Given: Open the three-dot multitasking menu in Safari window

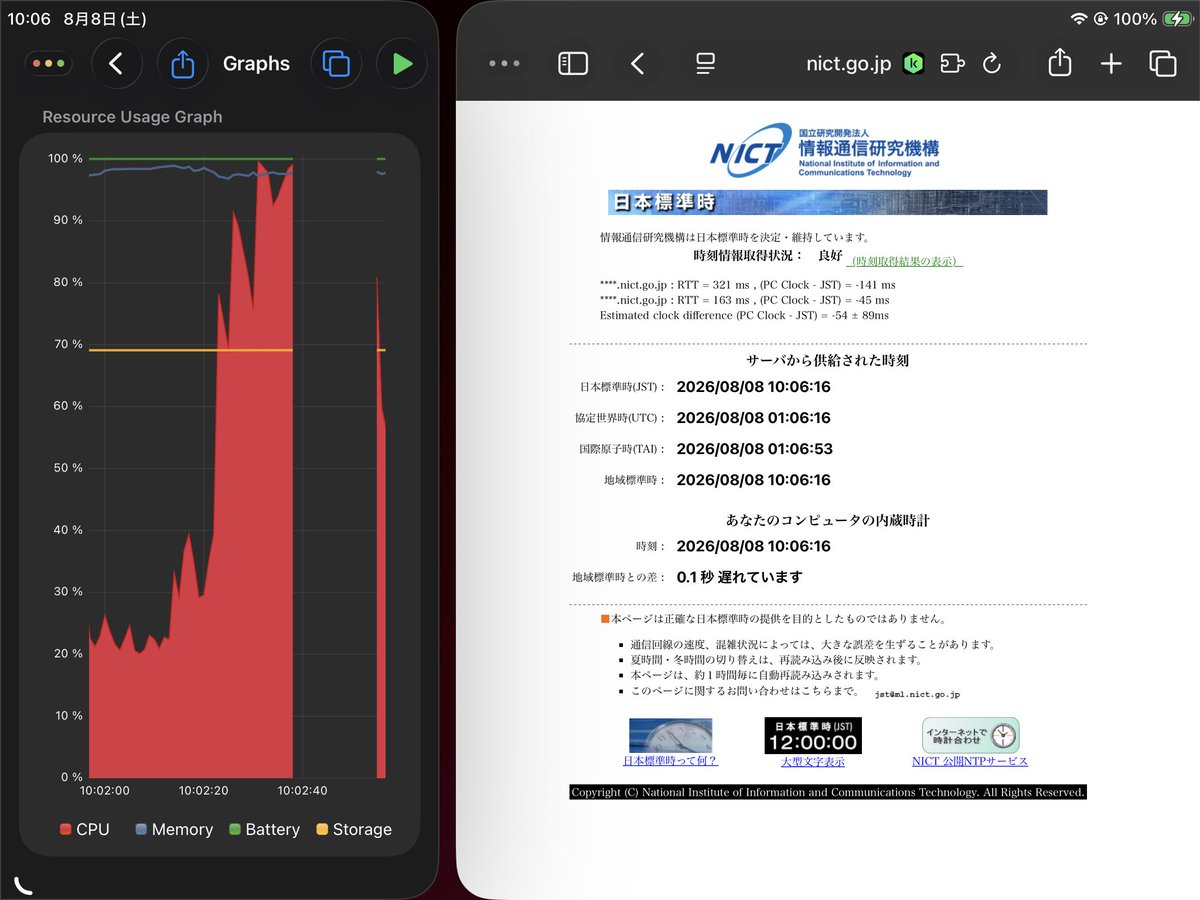Looking at the screenshot, I should click(x=504, y=64).
